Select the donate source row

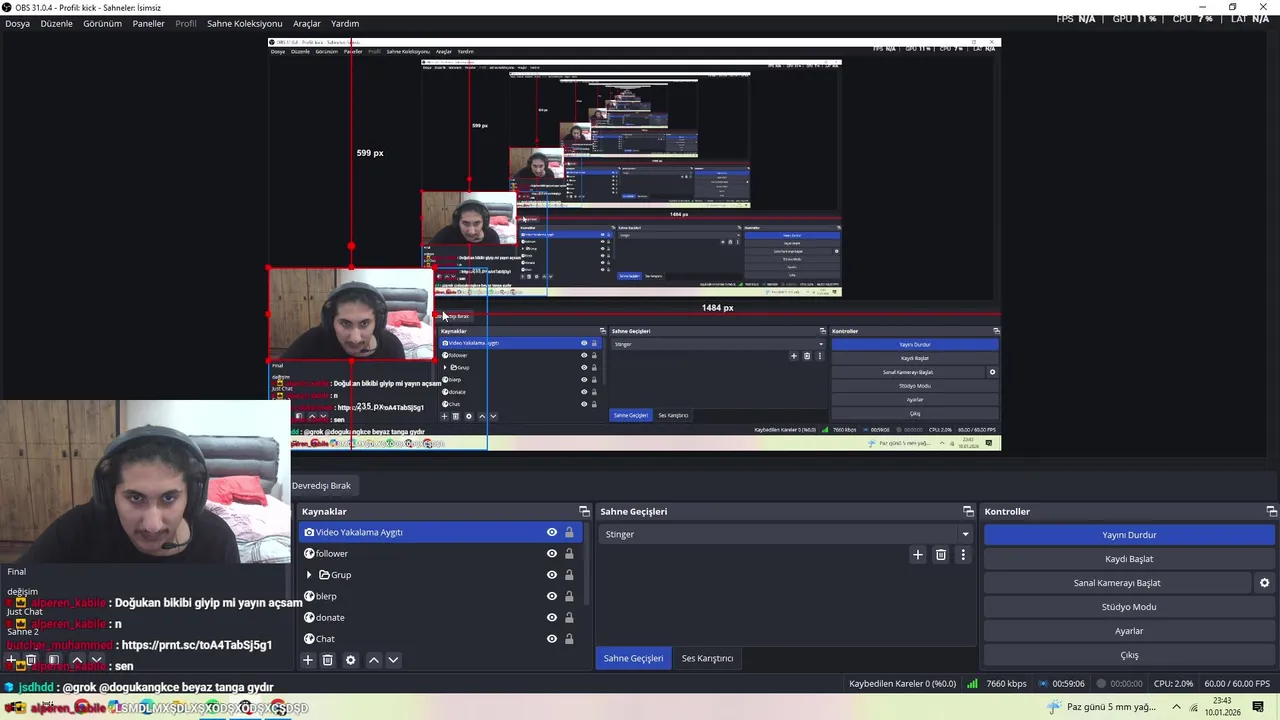(x=440, y=617)
